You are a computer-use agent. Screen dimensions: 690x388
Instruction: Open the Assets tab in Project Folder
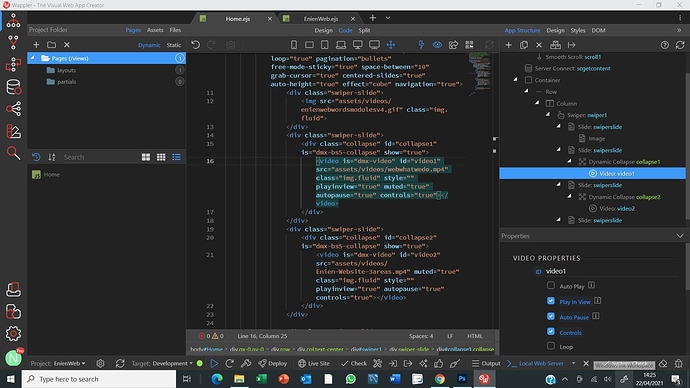pos(155,30)
